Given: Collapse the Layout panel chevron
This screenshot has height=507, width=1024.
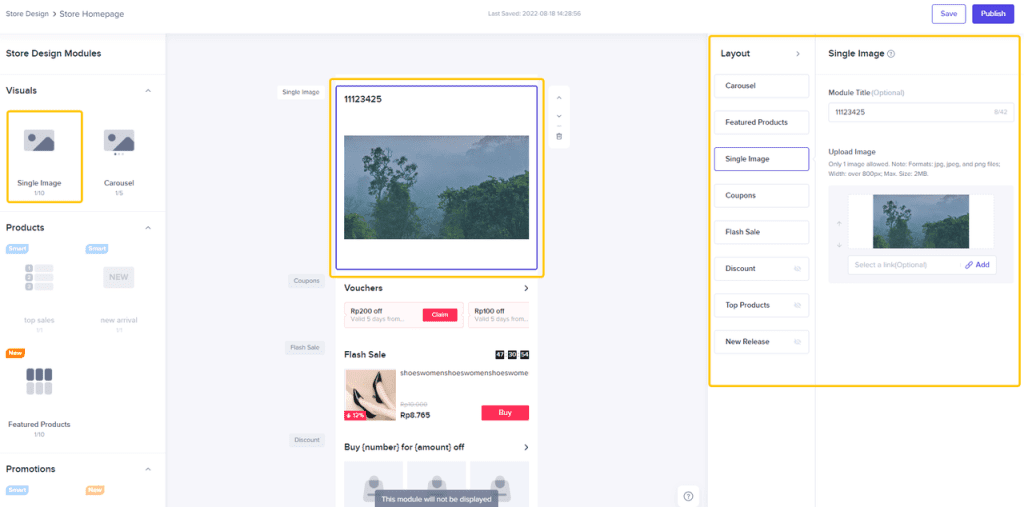Looking at the screenshot, I should [x=797, y=54].
